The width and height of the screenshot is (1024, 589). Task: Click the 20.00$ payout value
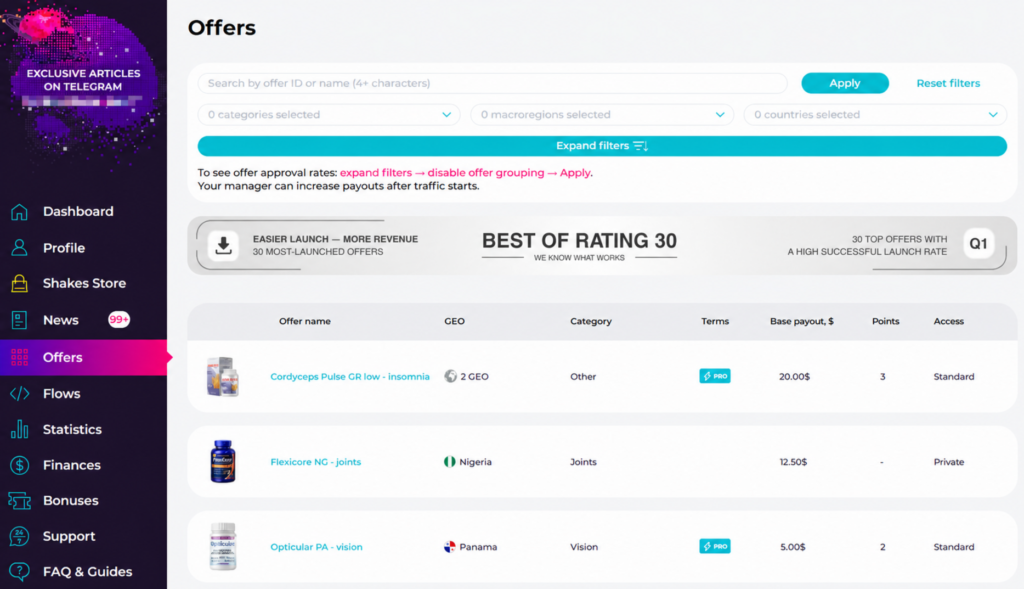(x=794, y=377)
